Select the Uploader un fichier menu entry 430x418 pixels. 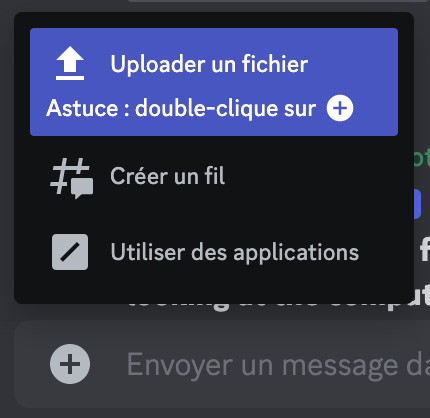[214, 82]
